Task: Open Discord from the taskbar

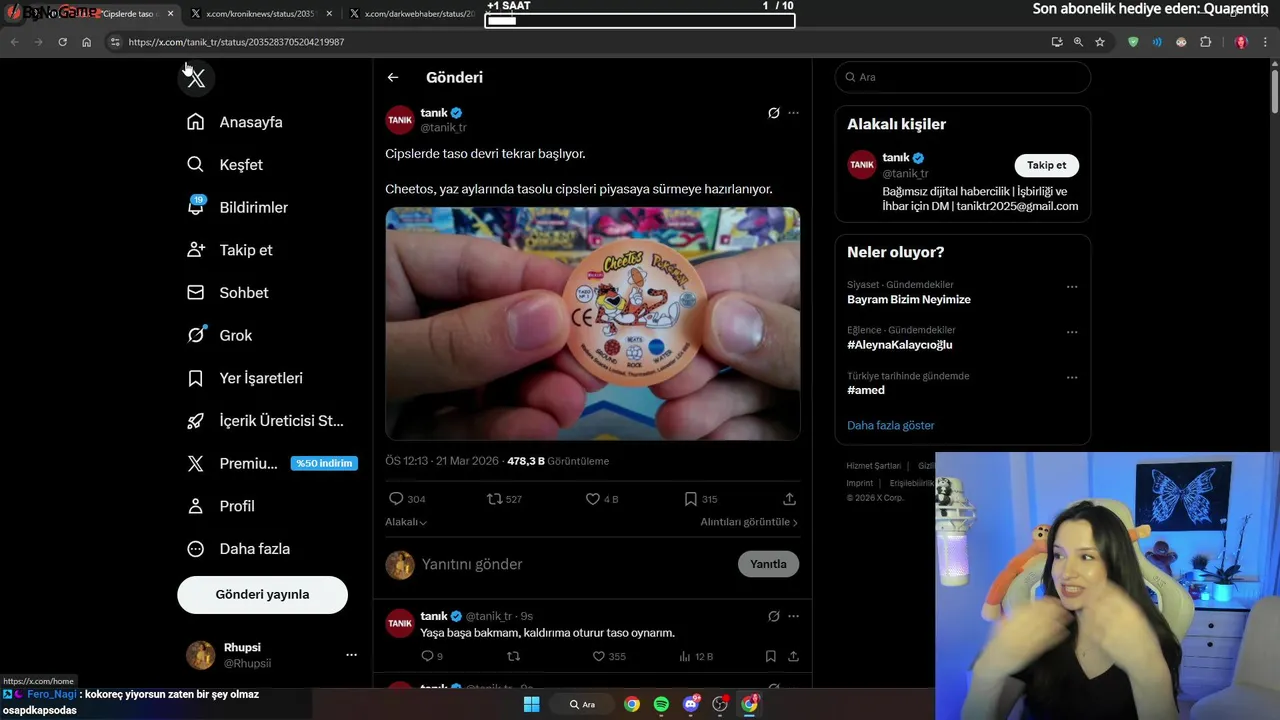Action: tap(691, 704)
